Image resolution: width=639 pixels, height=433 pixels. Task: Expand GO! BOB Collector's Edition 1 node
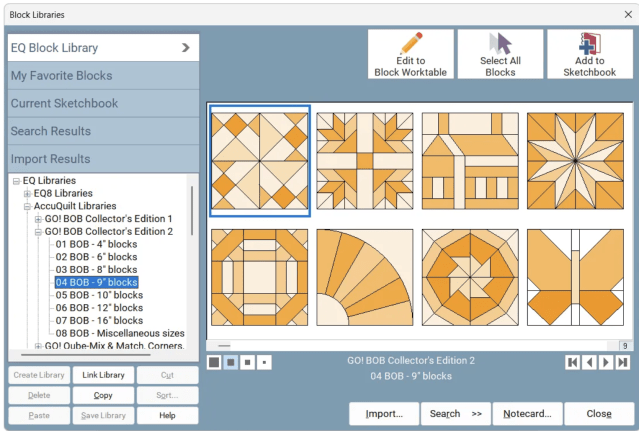(x=38, y=219)
